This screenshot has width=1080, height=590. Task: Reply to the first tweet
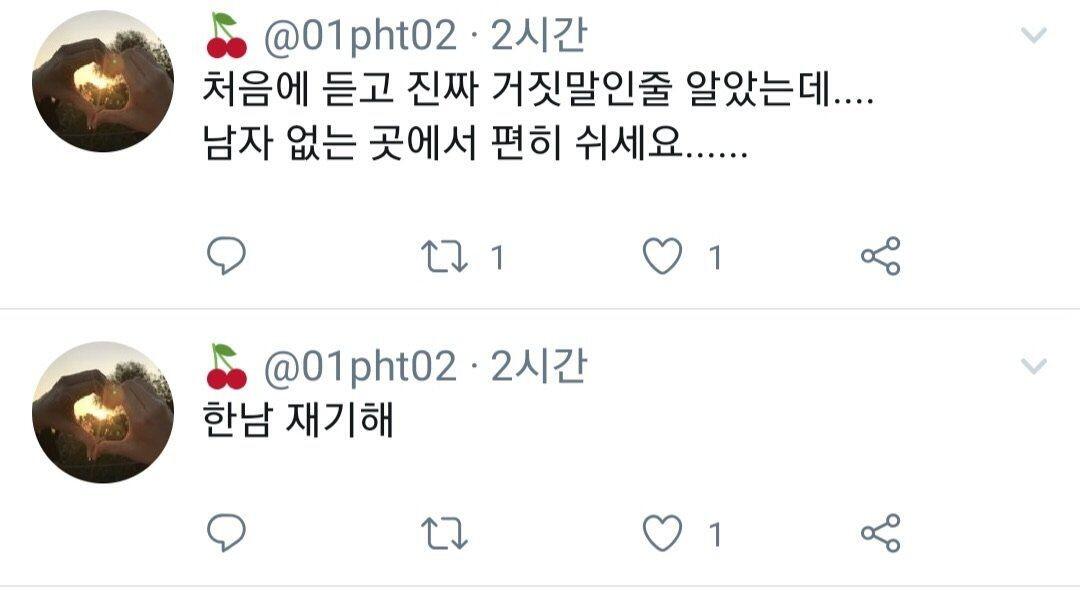coord(226,256)
